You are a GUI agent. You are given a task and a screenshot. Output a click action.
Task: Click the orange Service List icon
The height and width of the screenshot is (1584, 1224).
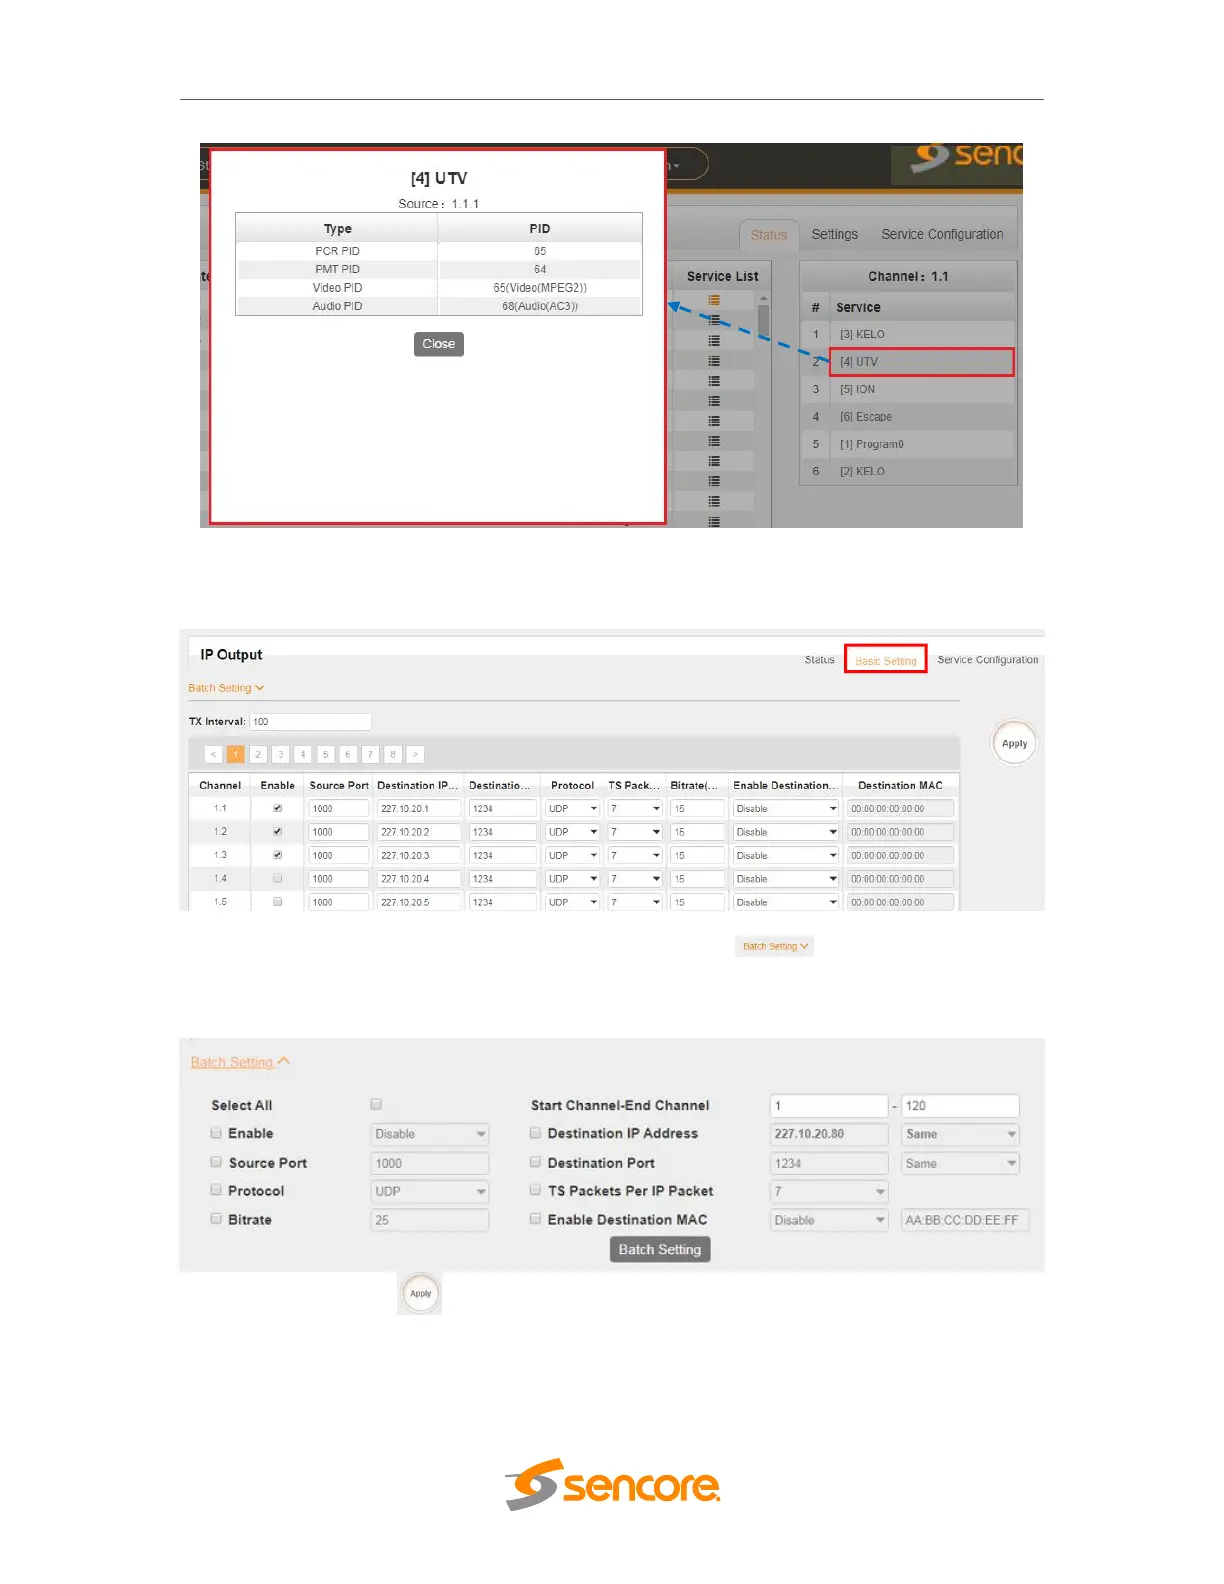[714, 300]
